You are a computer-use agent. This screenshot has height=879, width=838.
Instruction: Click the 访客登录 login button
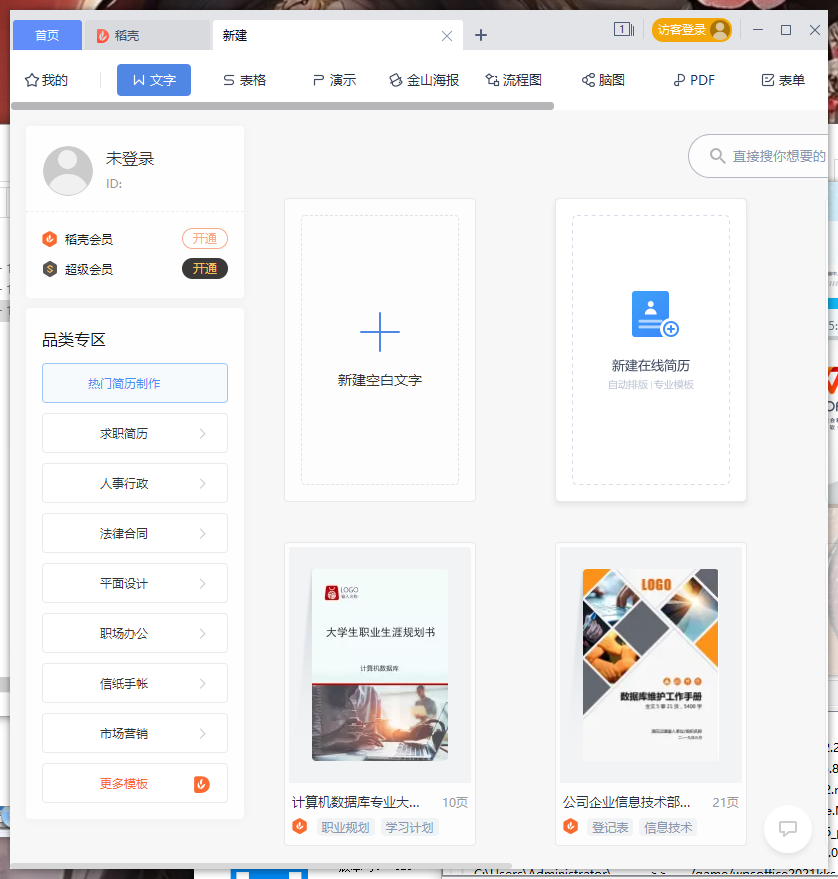point(691,30)
